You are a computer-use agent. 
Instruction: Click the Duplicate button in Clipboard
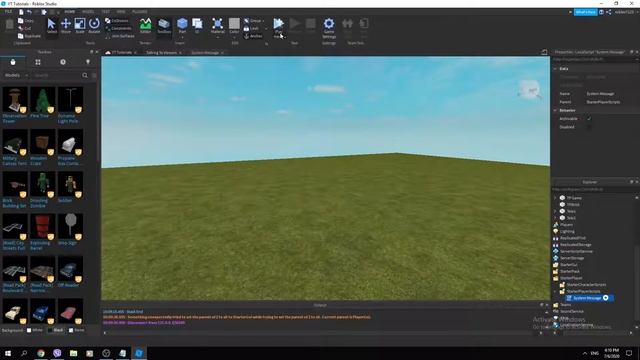[x=29, y=36]
